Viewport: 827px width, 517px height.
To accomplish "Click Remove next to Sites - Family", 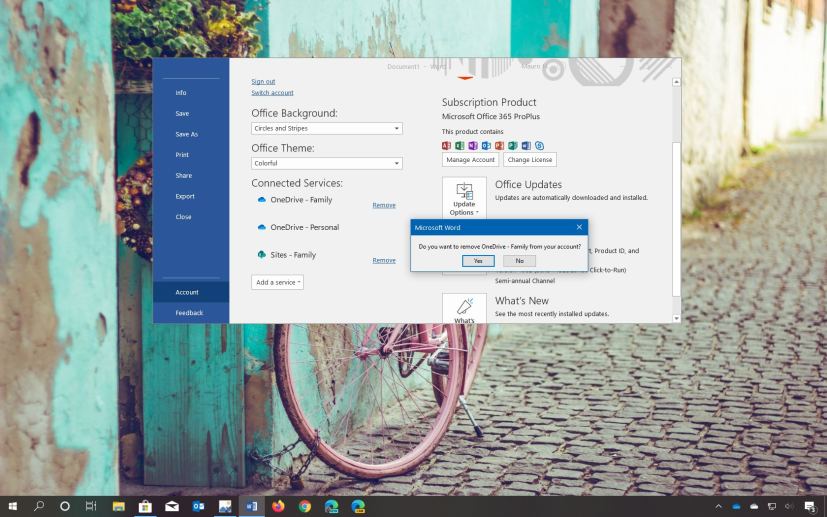I will [384, 260].
